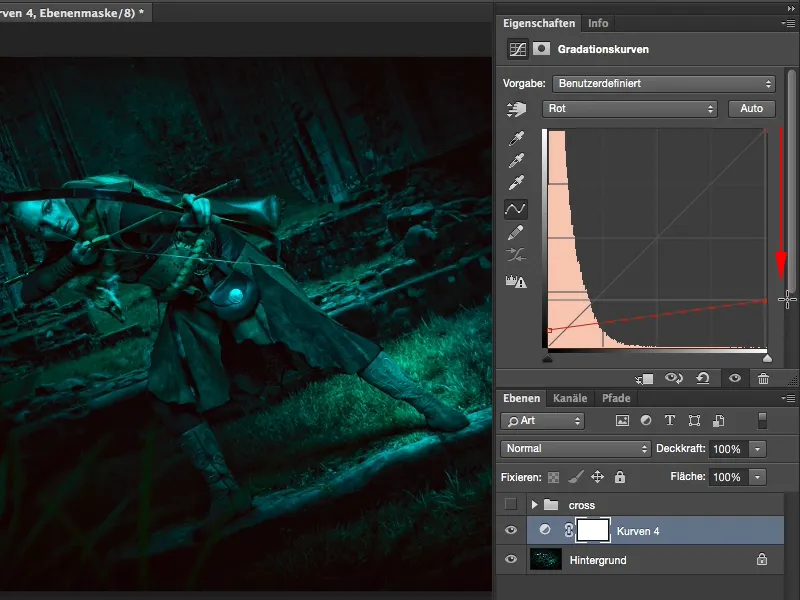The height and width of the screenshot is (600, 800).
Task: Select the edit points curve tool
Action: [x=515, y=209]
